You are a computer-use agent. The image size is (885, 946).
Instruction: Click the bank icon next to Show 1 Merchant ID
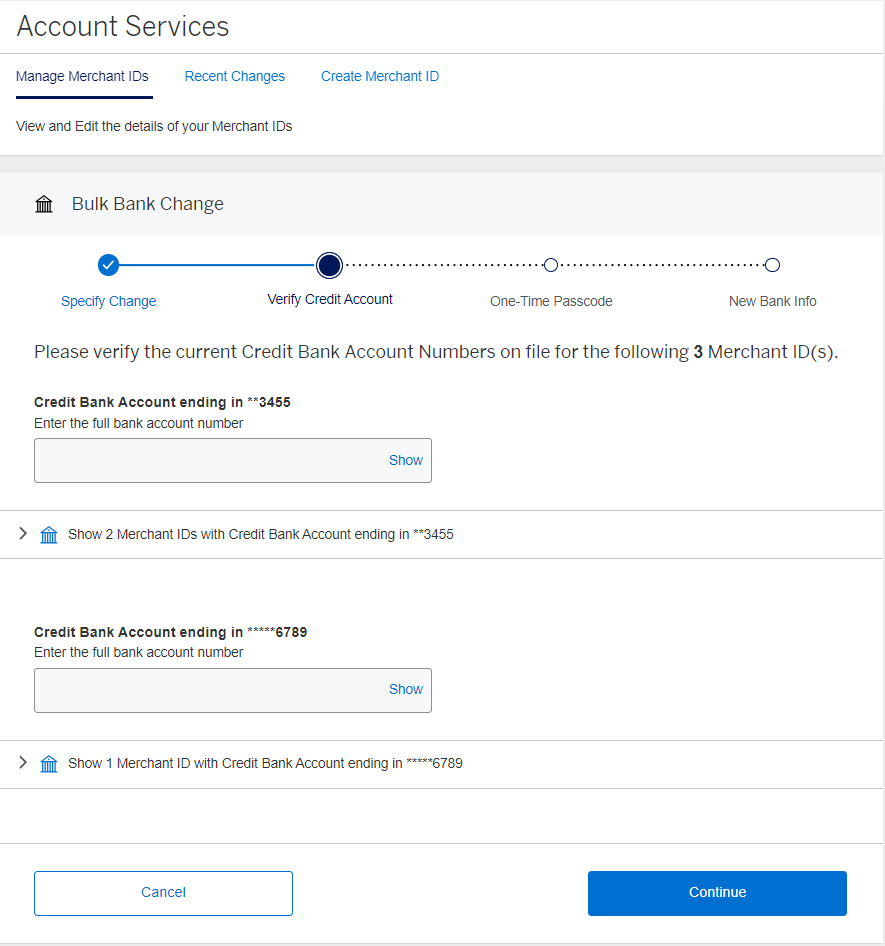(x=49, y=763)
